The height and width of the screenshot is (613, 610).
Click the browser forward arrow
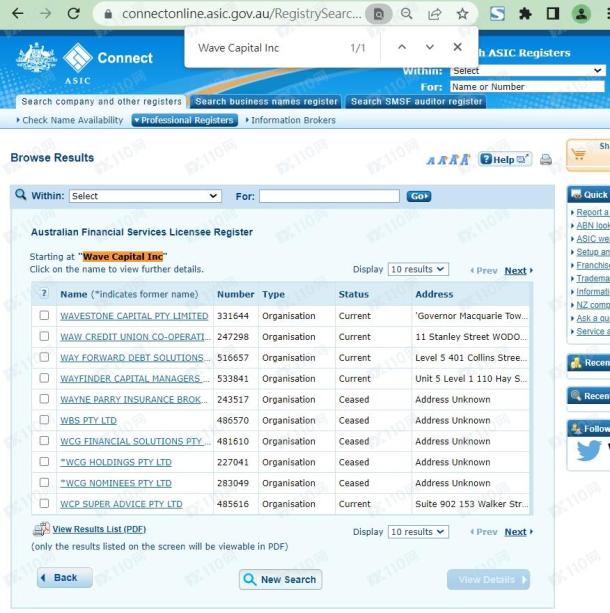pos(46,14)
